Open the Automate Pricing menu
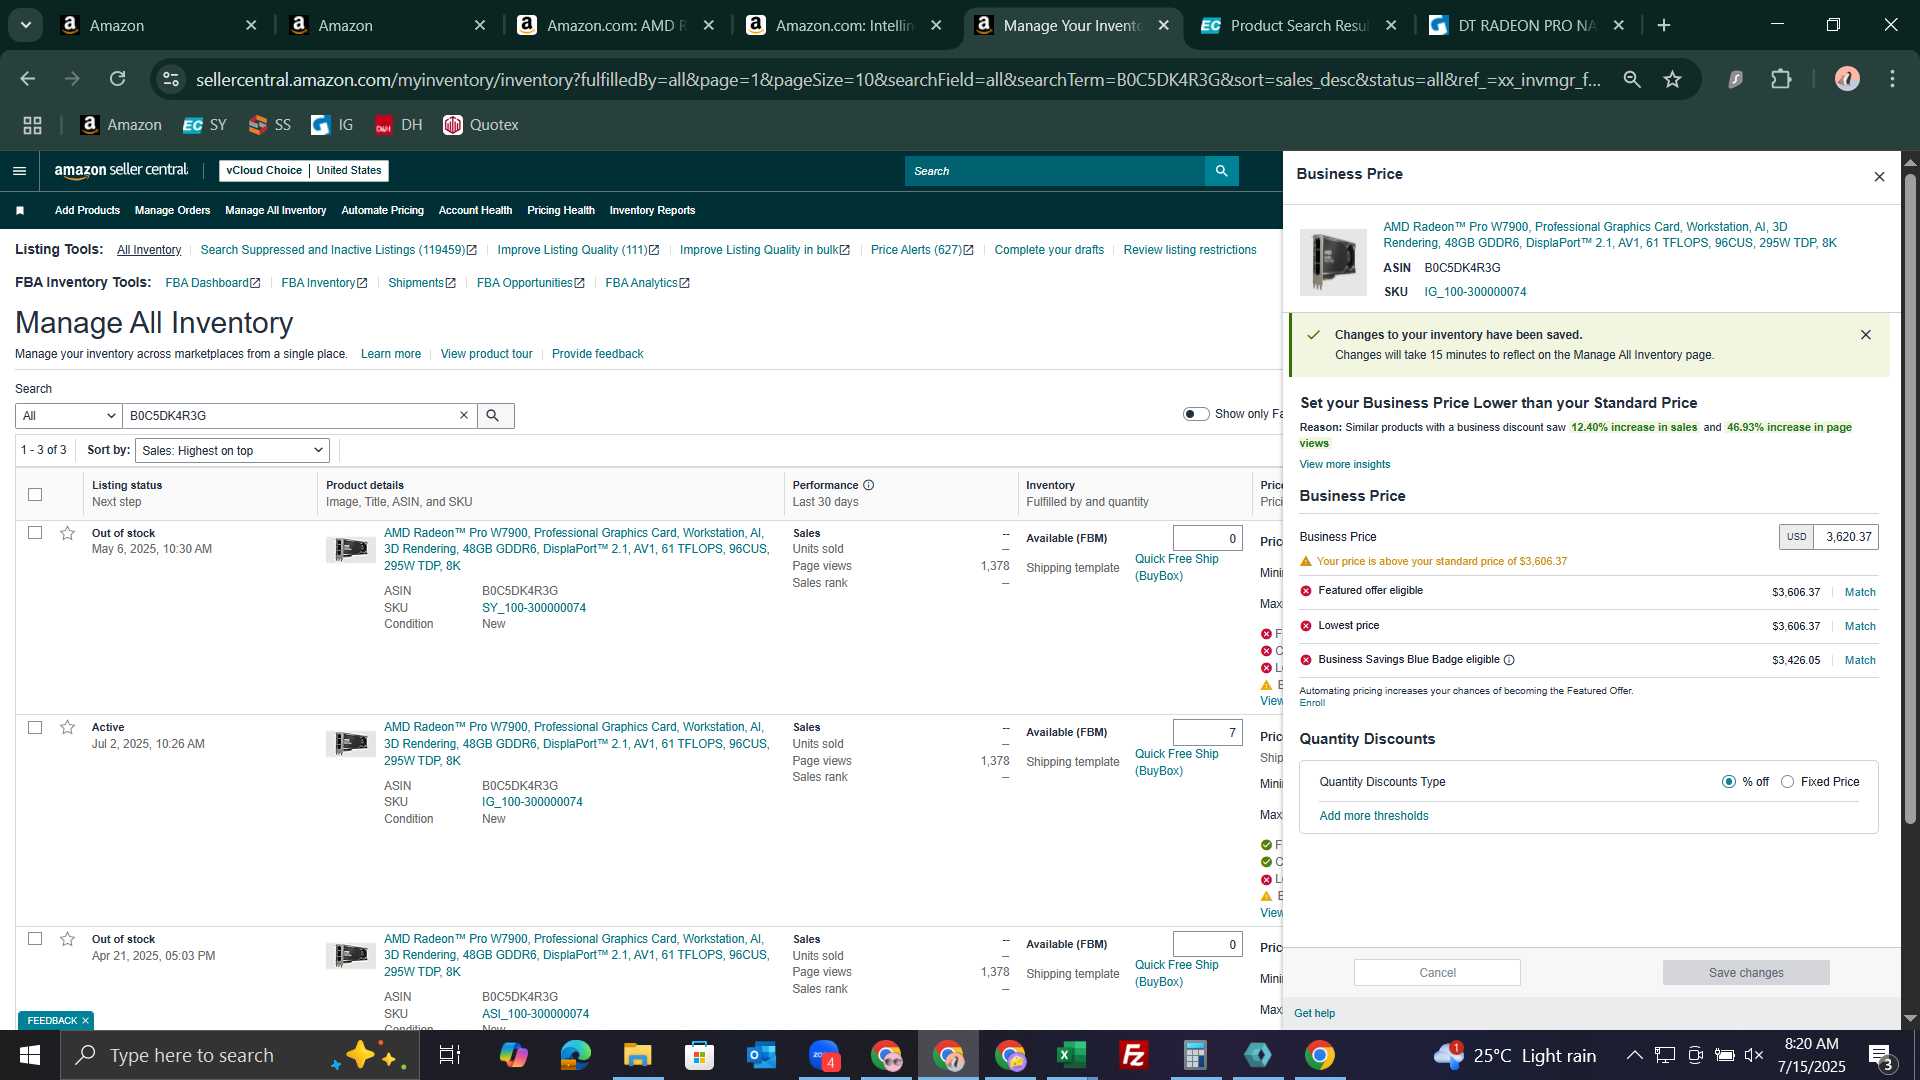This screenshot has width=1920, height=1080. [382, 211]
